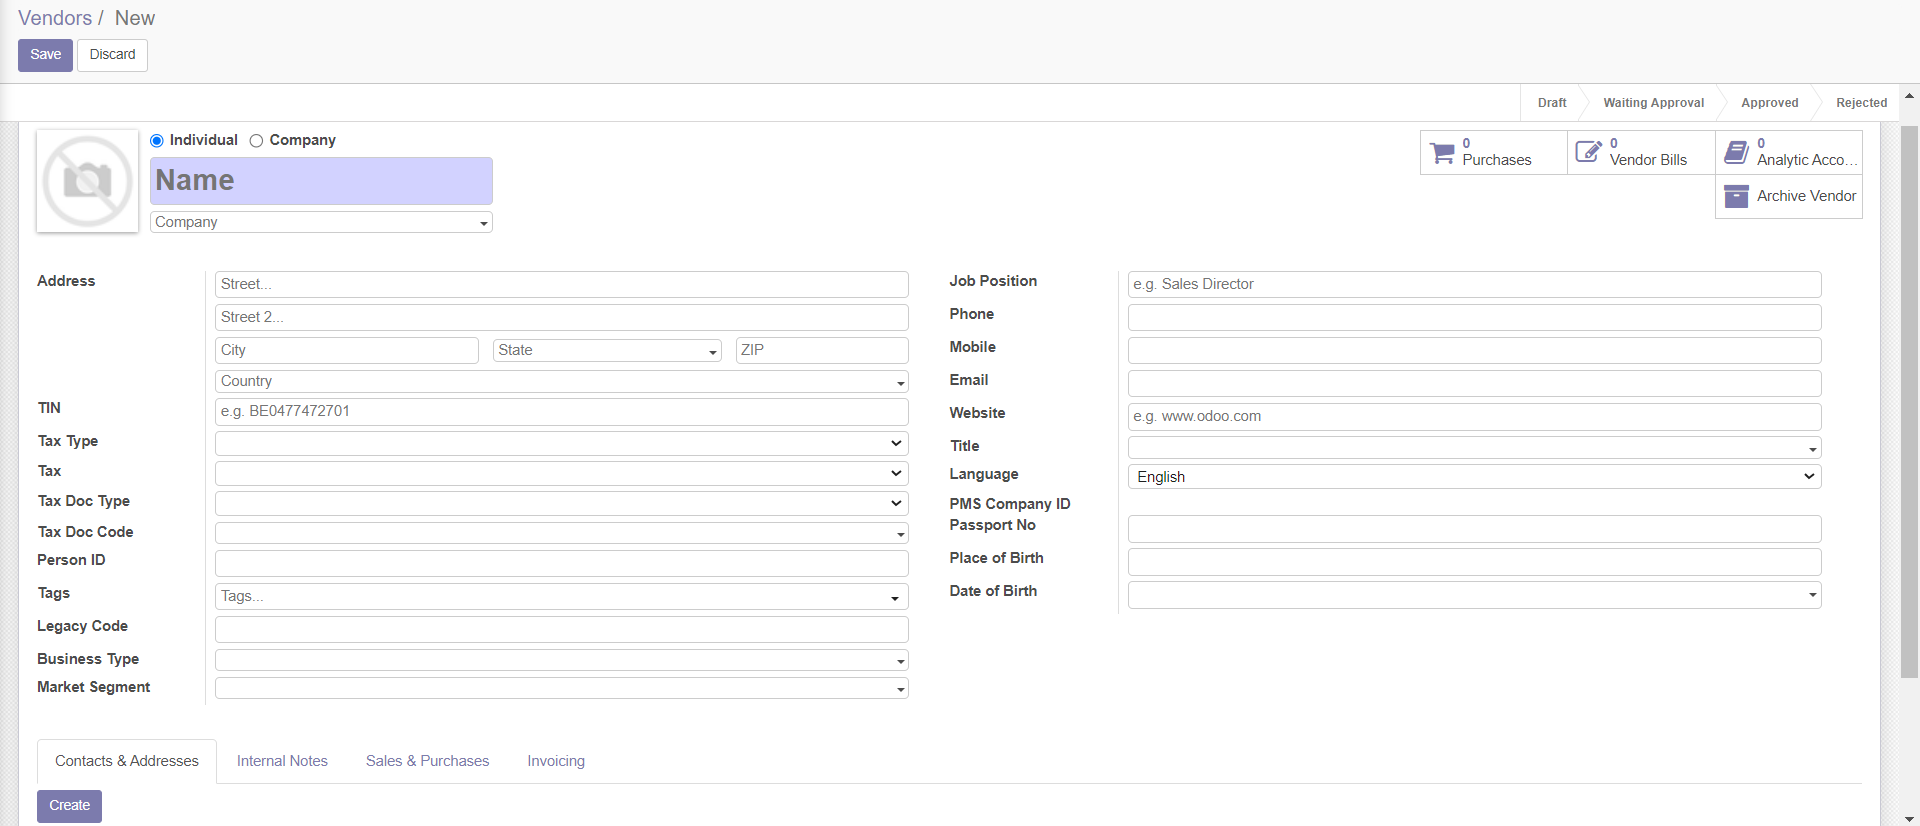
Task: Open the Sales & Purchases tab
Action: click(427, 761)
